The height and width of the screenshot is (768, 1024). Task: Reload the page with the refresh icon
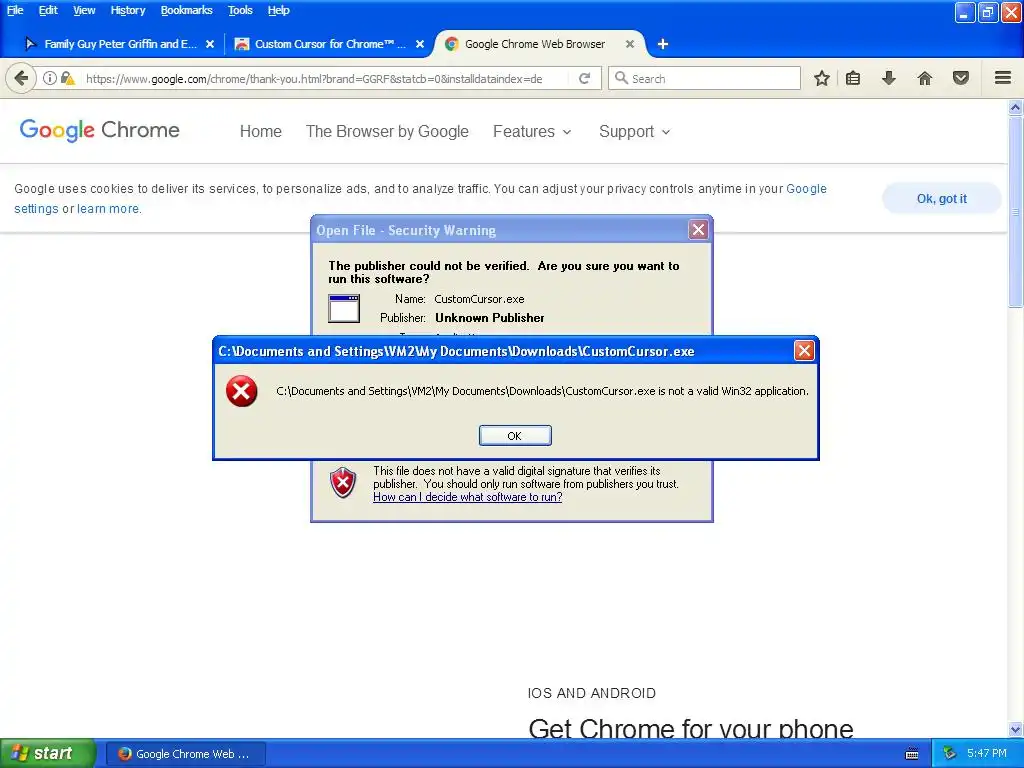pyautogui.click(x=584, y=78)
